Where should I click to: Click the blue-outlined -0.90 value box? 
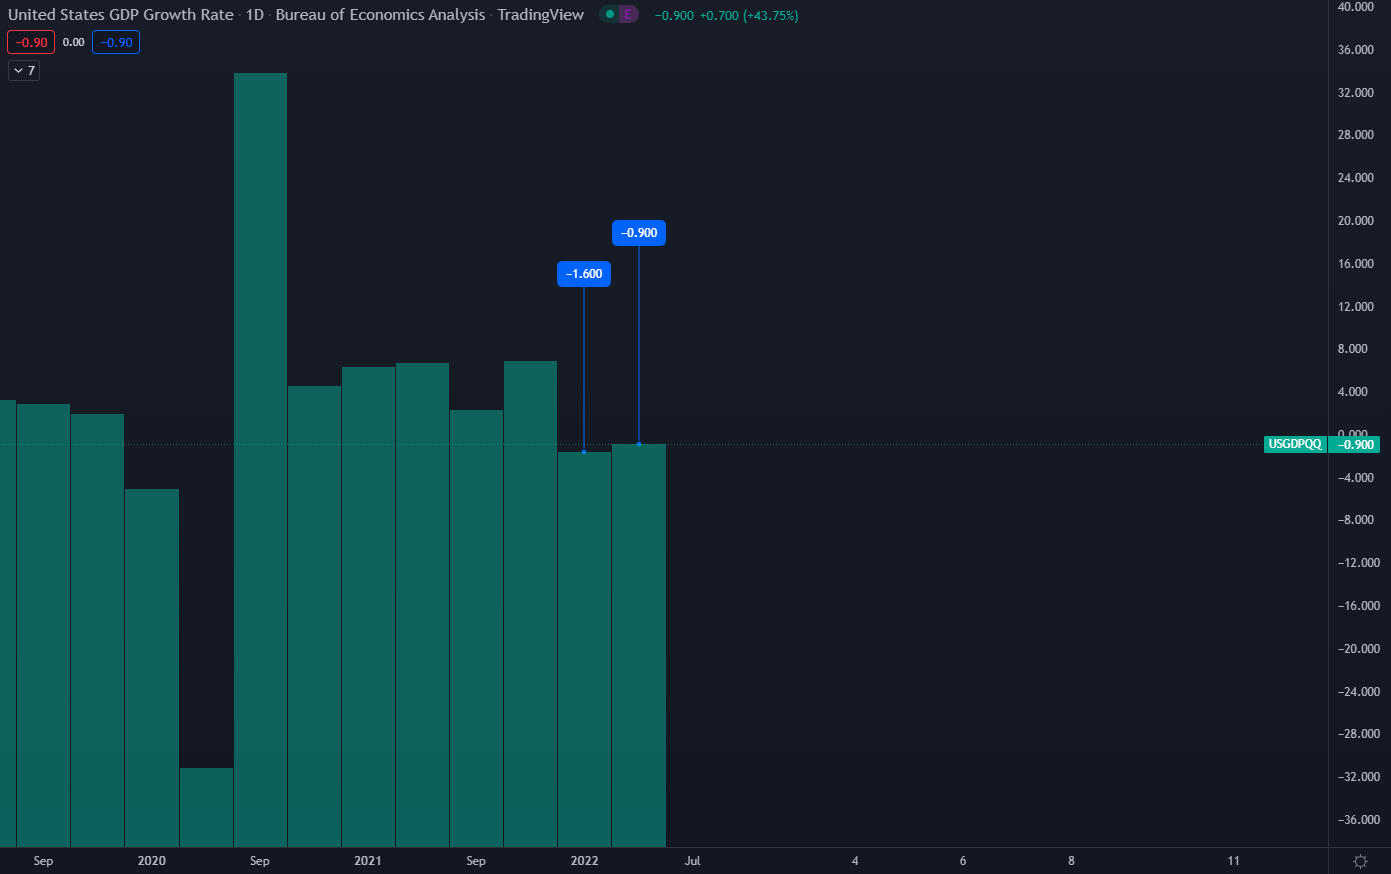(x=116, y=42)
